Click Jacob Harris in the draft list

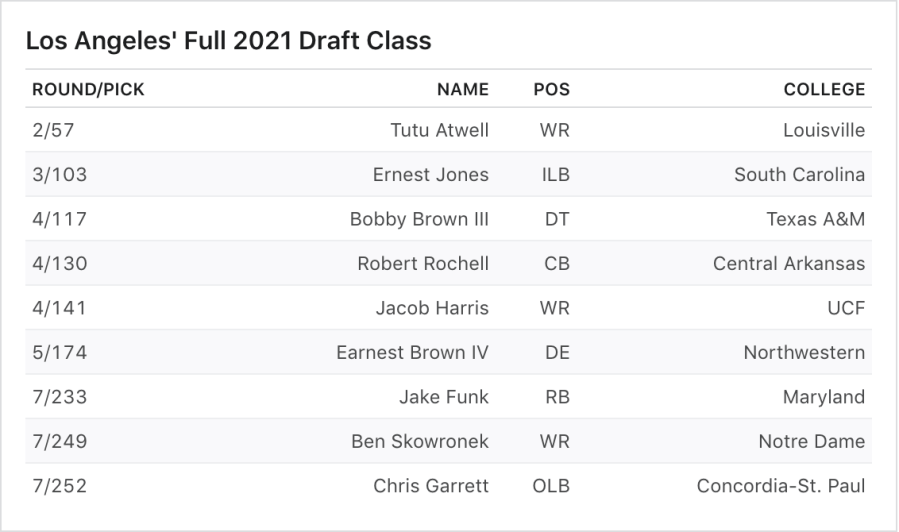click(x=432, y=308)
